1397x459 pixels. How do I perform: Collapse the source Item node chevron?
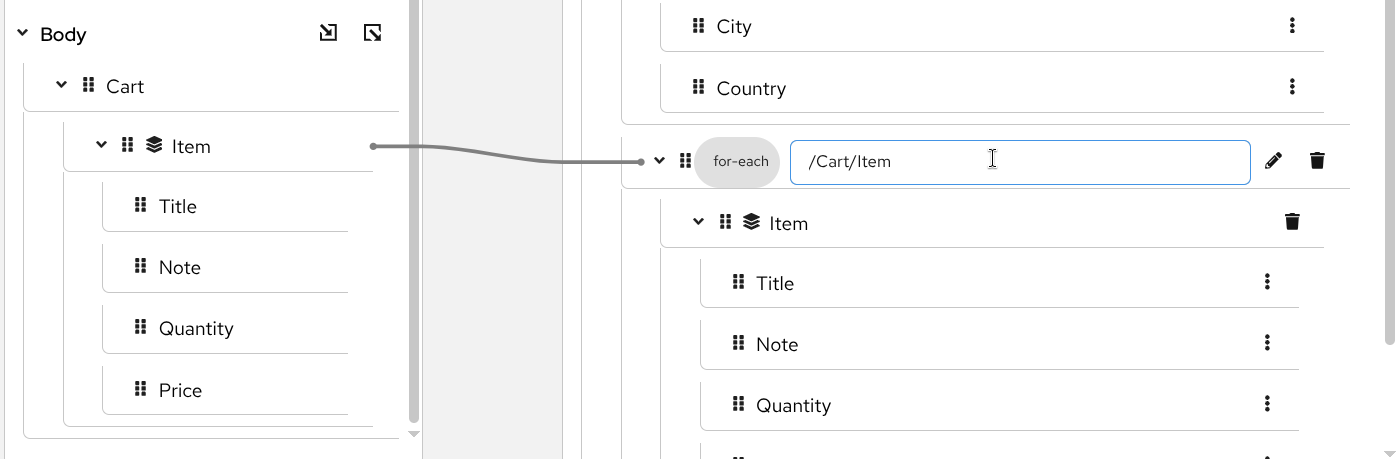(x=101, y=145)
